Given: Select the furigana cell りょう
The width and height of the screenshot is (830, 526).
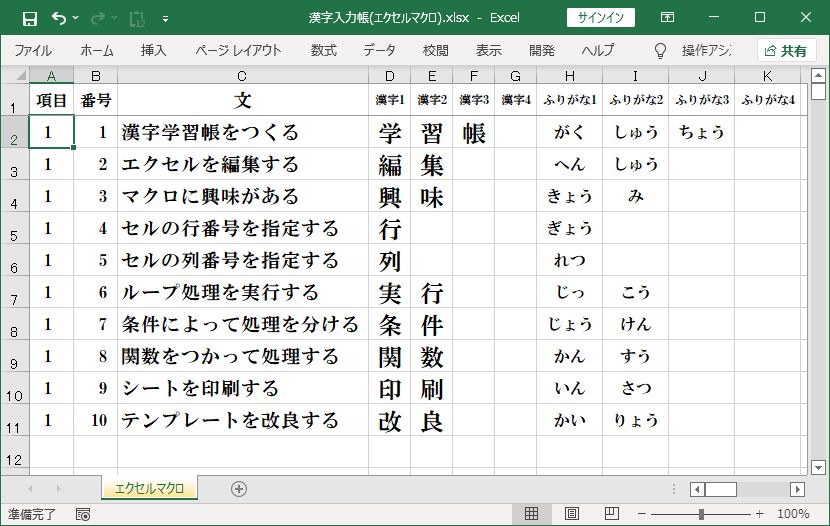Looking at the screenshot, I should [x=635, y=420].
